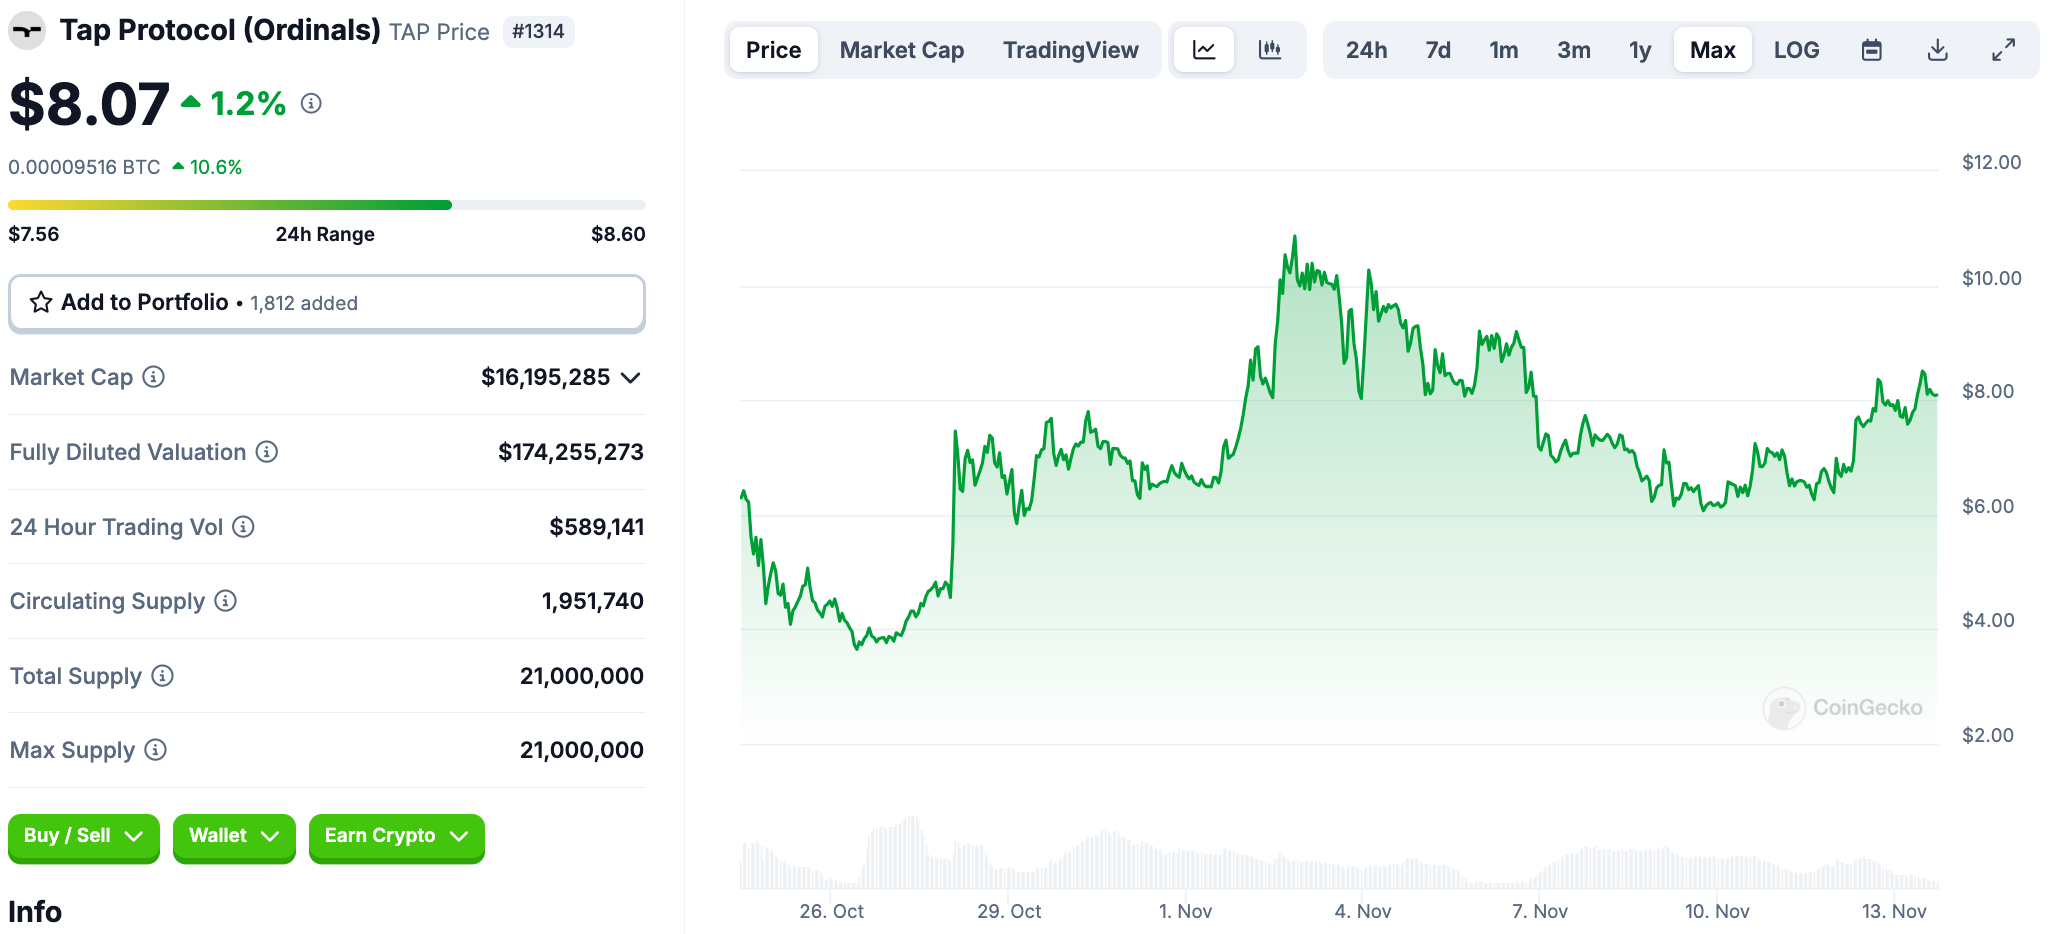Viewport: 2052px width, 934px height.
Task: Download chart data via download icon
Action: tap(1938, 50)
